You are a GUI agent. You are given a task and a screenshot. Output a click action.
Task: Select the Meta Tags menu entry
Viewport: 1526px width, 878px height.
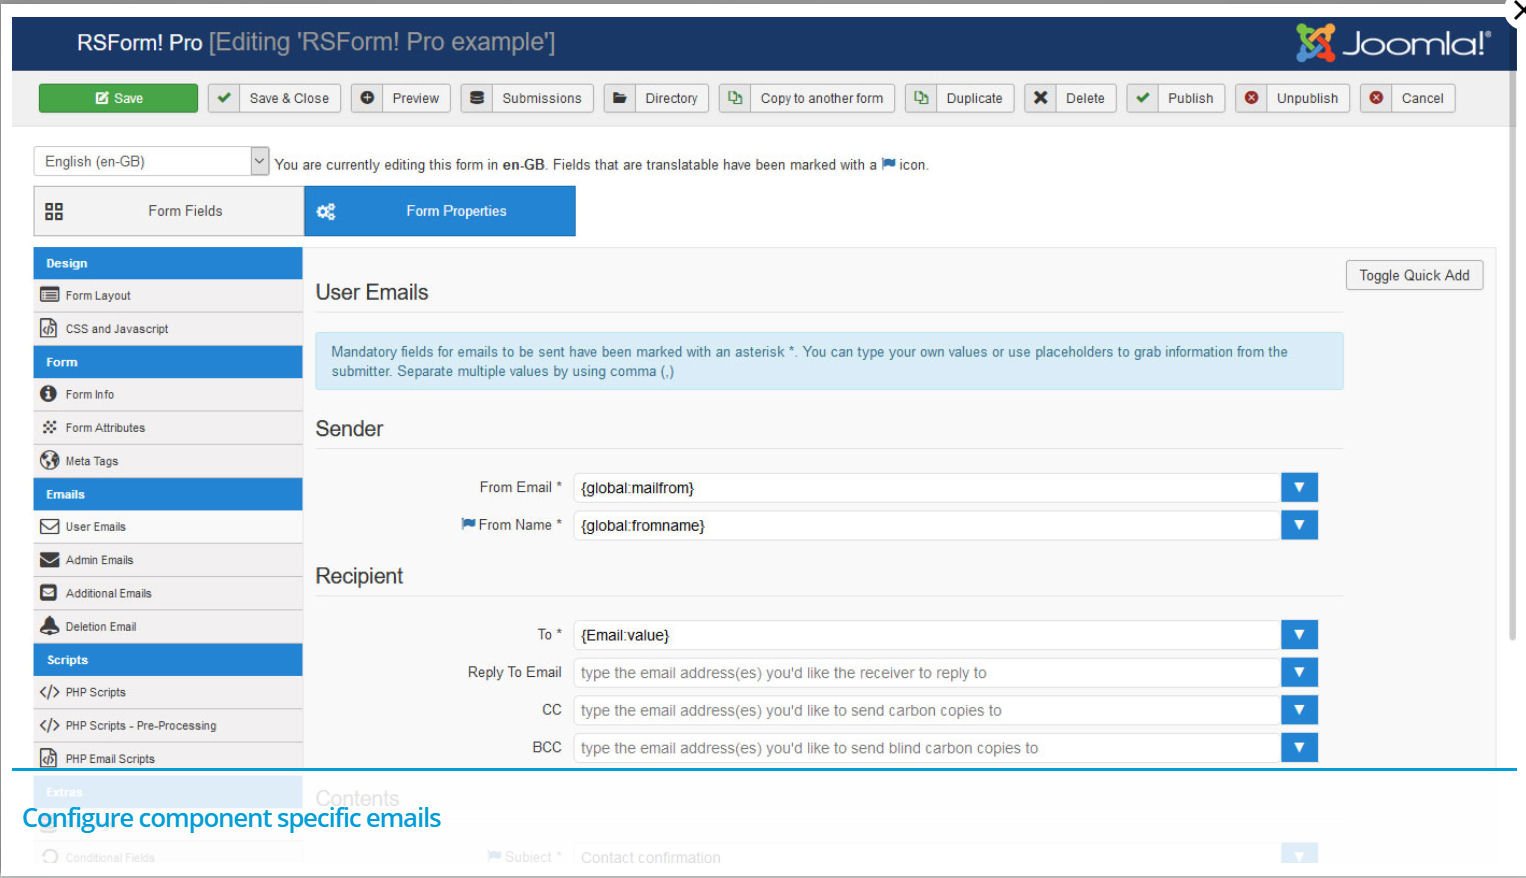(168, 461)
